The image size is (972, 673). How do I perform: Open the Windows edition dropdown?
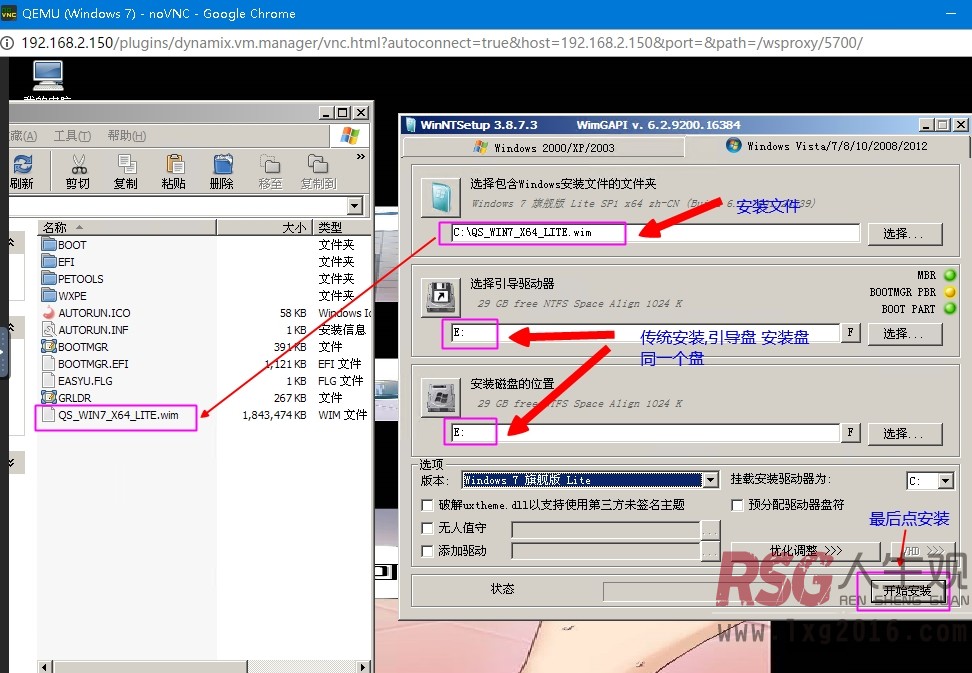[x=711, y=480]
